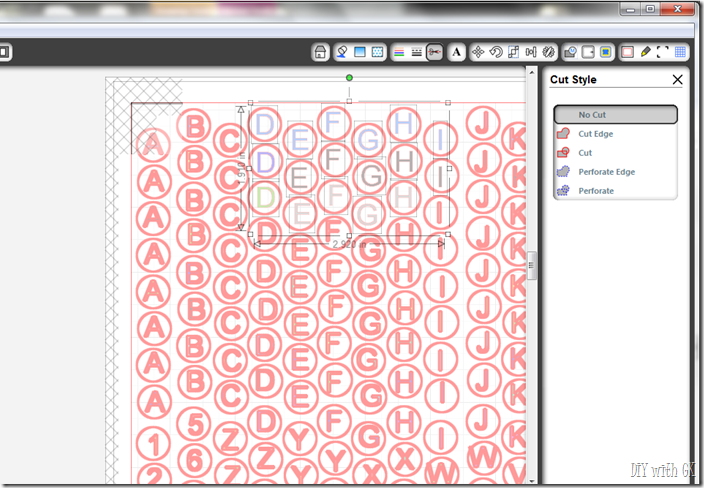Image resolution: width=704 pixels, height=488 pixels.
Task: Open the Page settings pink rectangle icon
Action: 627,52
